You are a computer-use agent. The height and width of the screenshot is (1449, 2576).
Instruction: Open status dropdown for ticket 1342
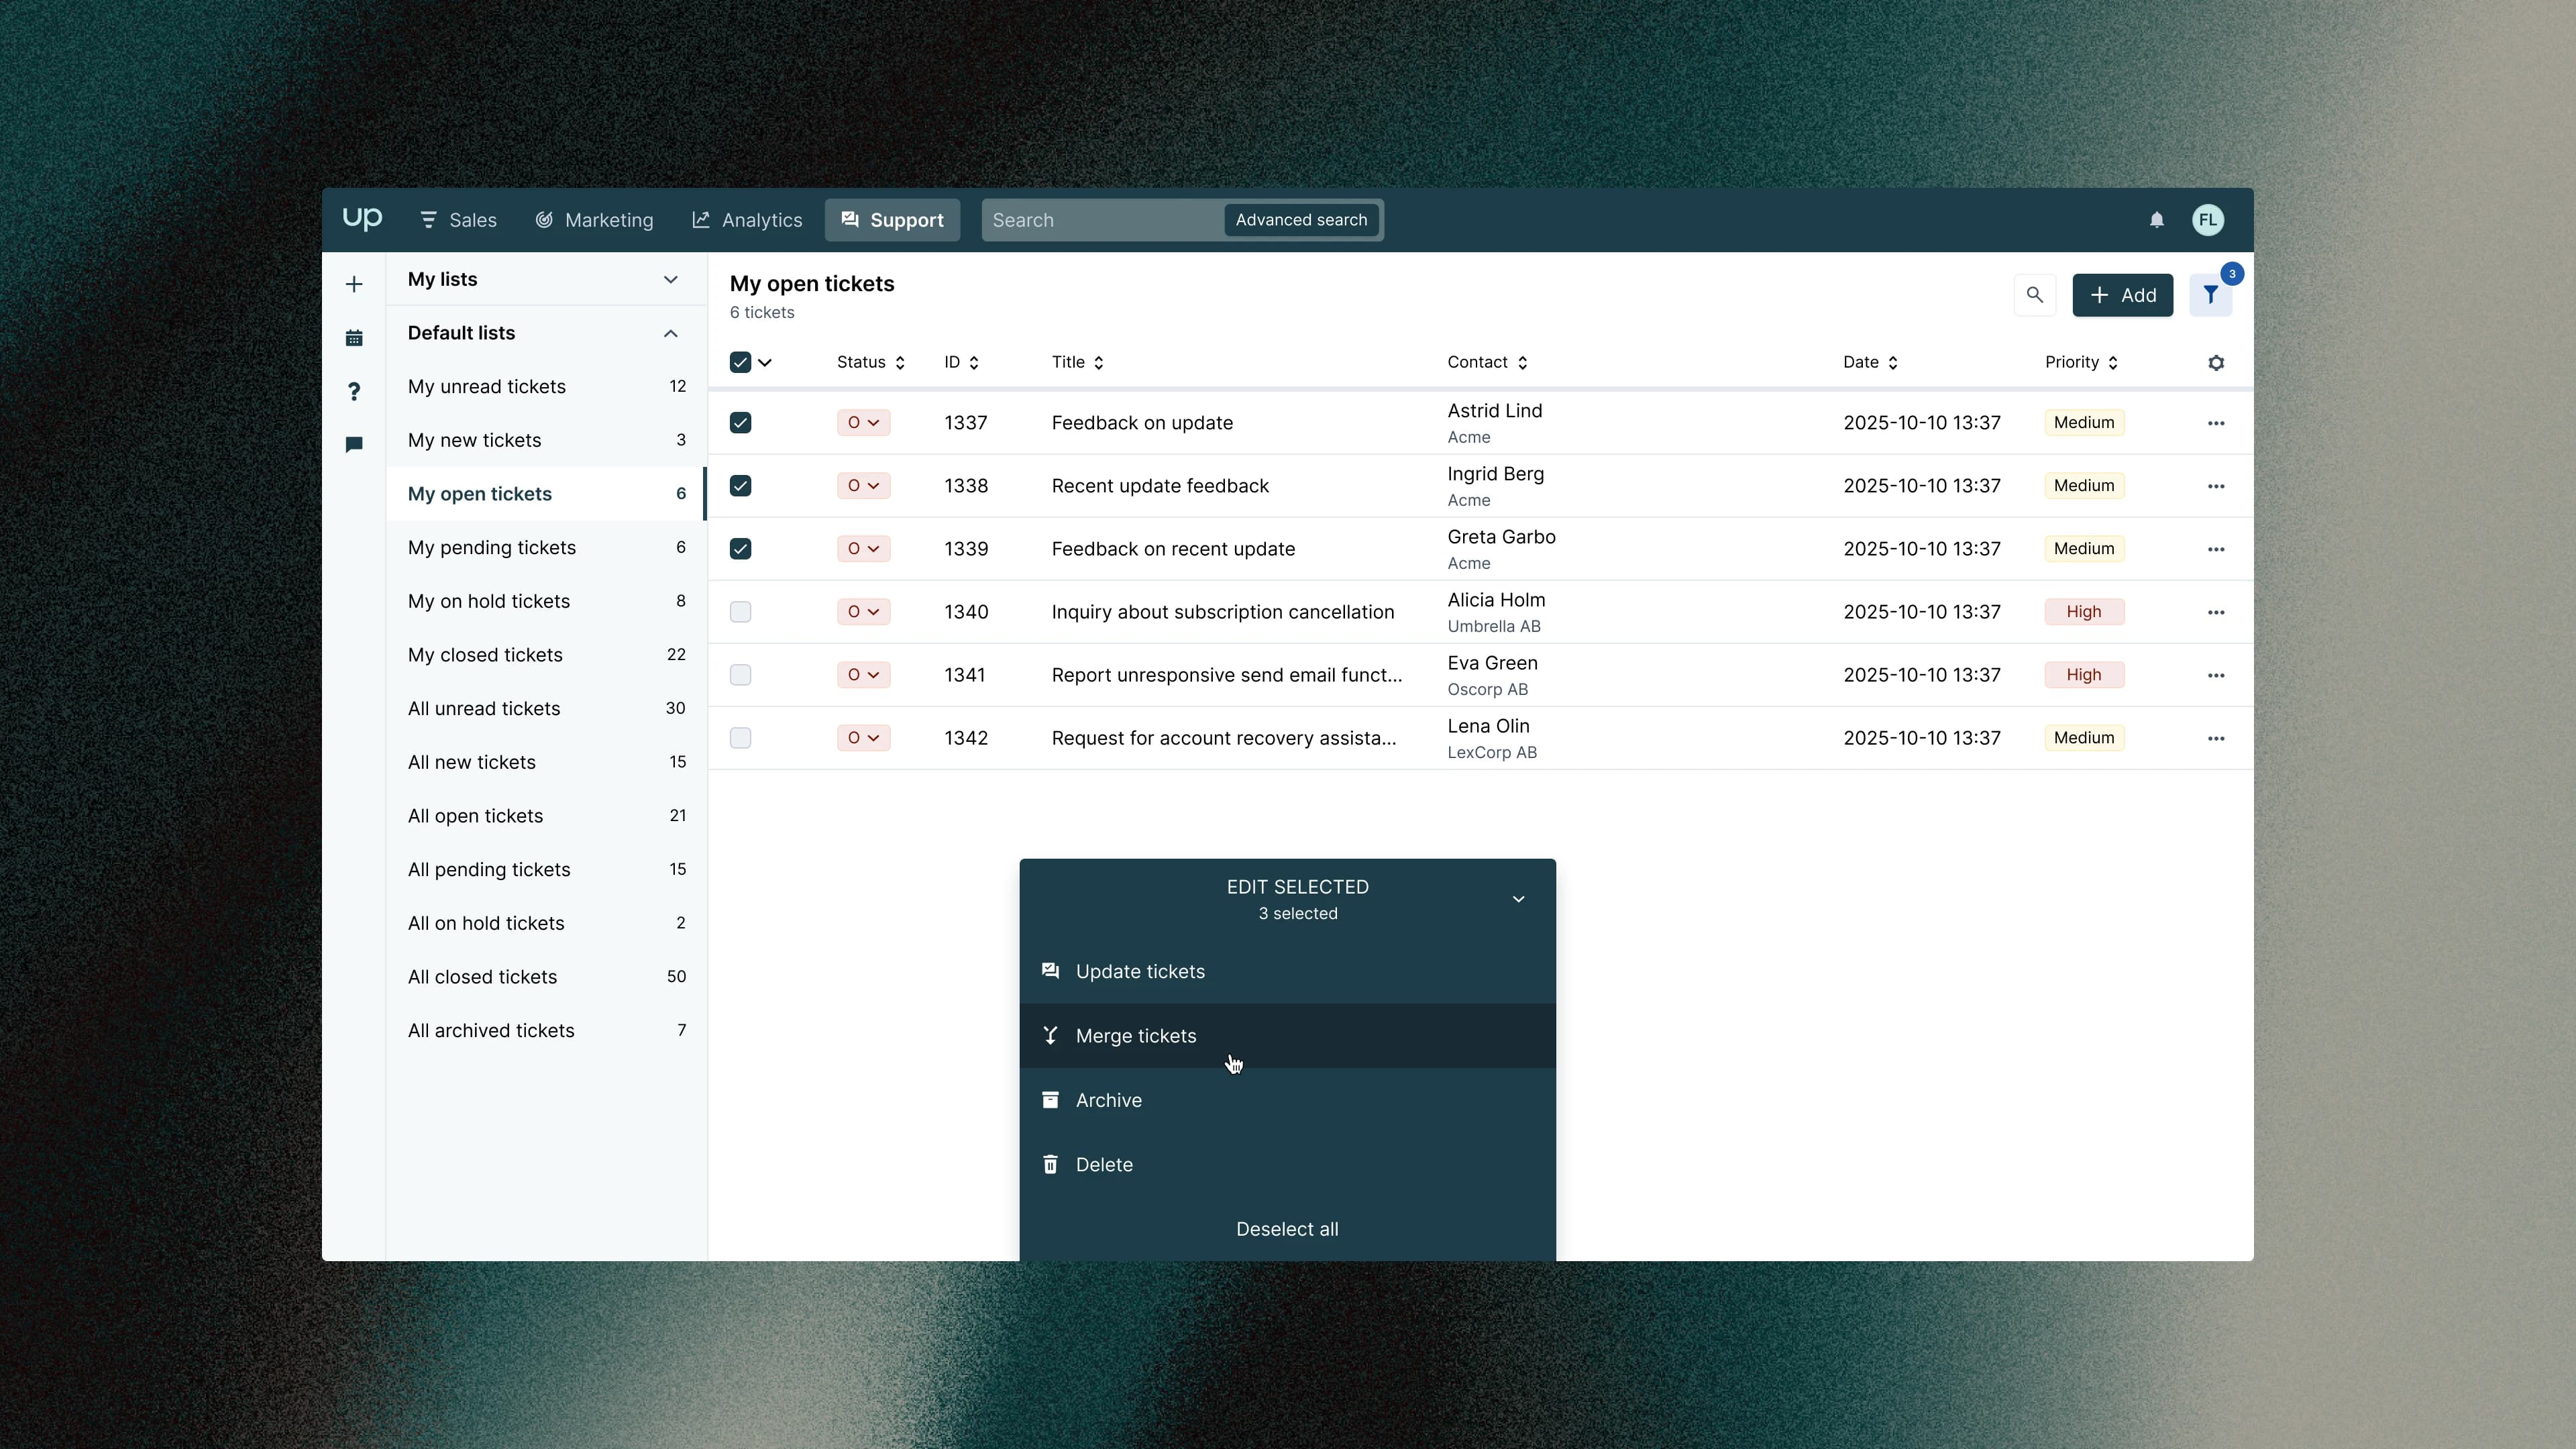pyautogui.click(x=863, y=738)
